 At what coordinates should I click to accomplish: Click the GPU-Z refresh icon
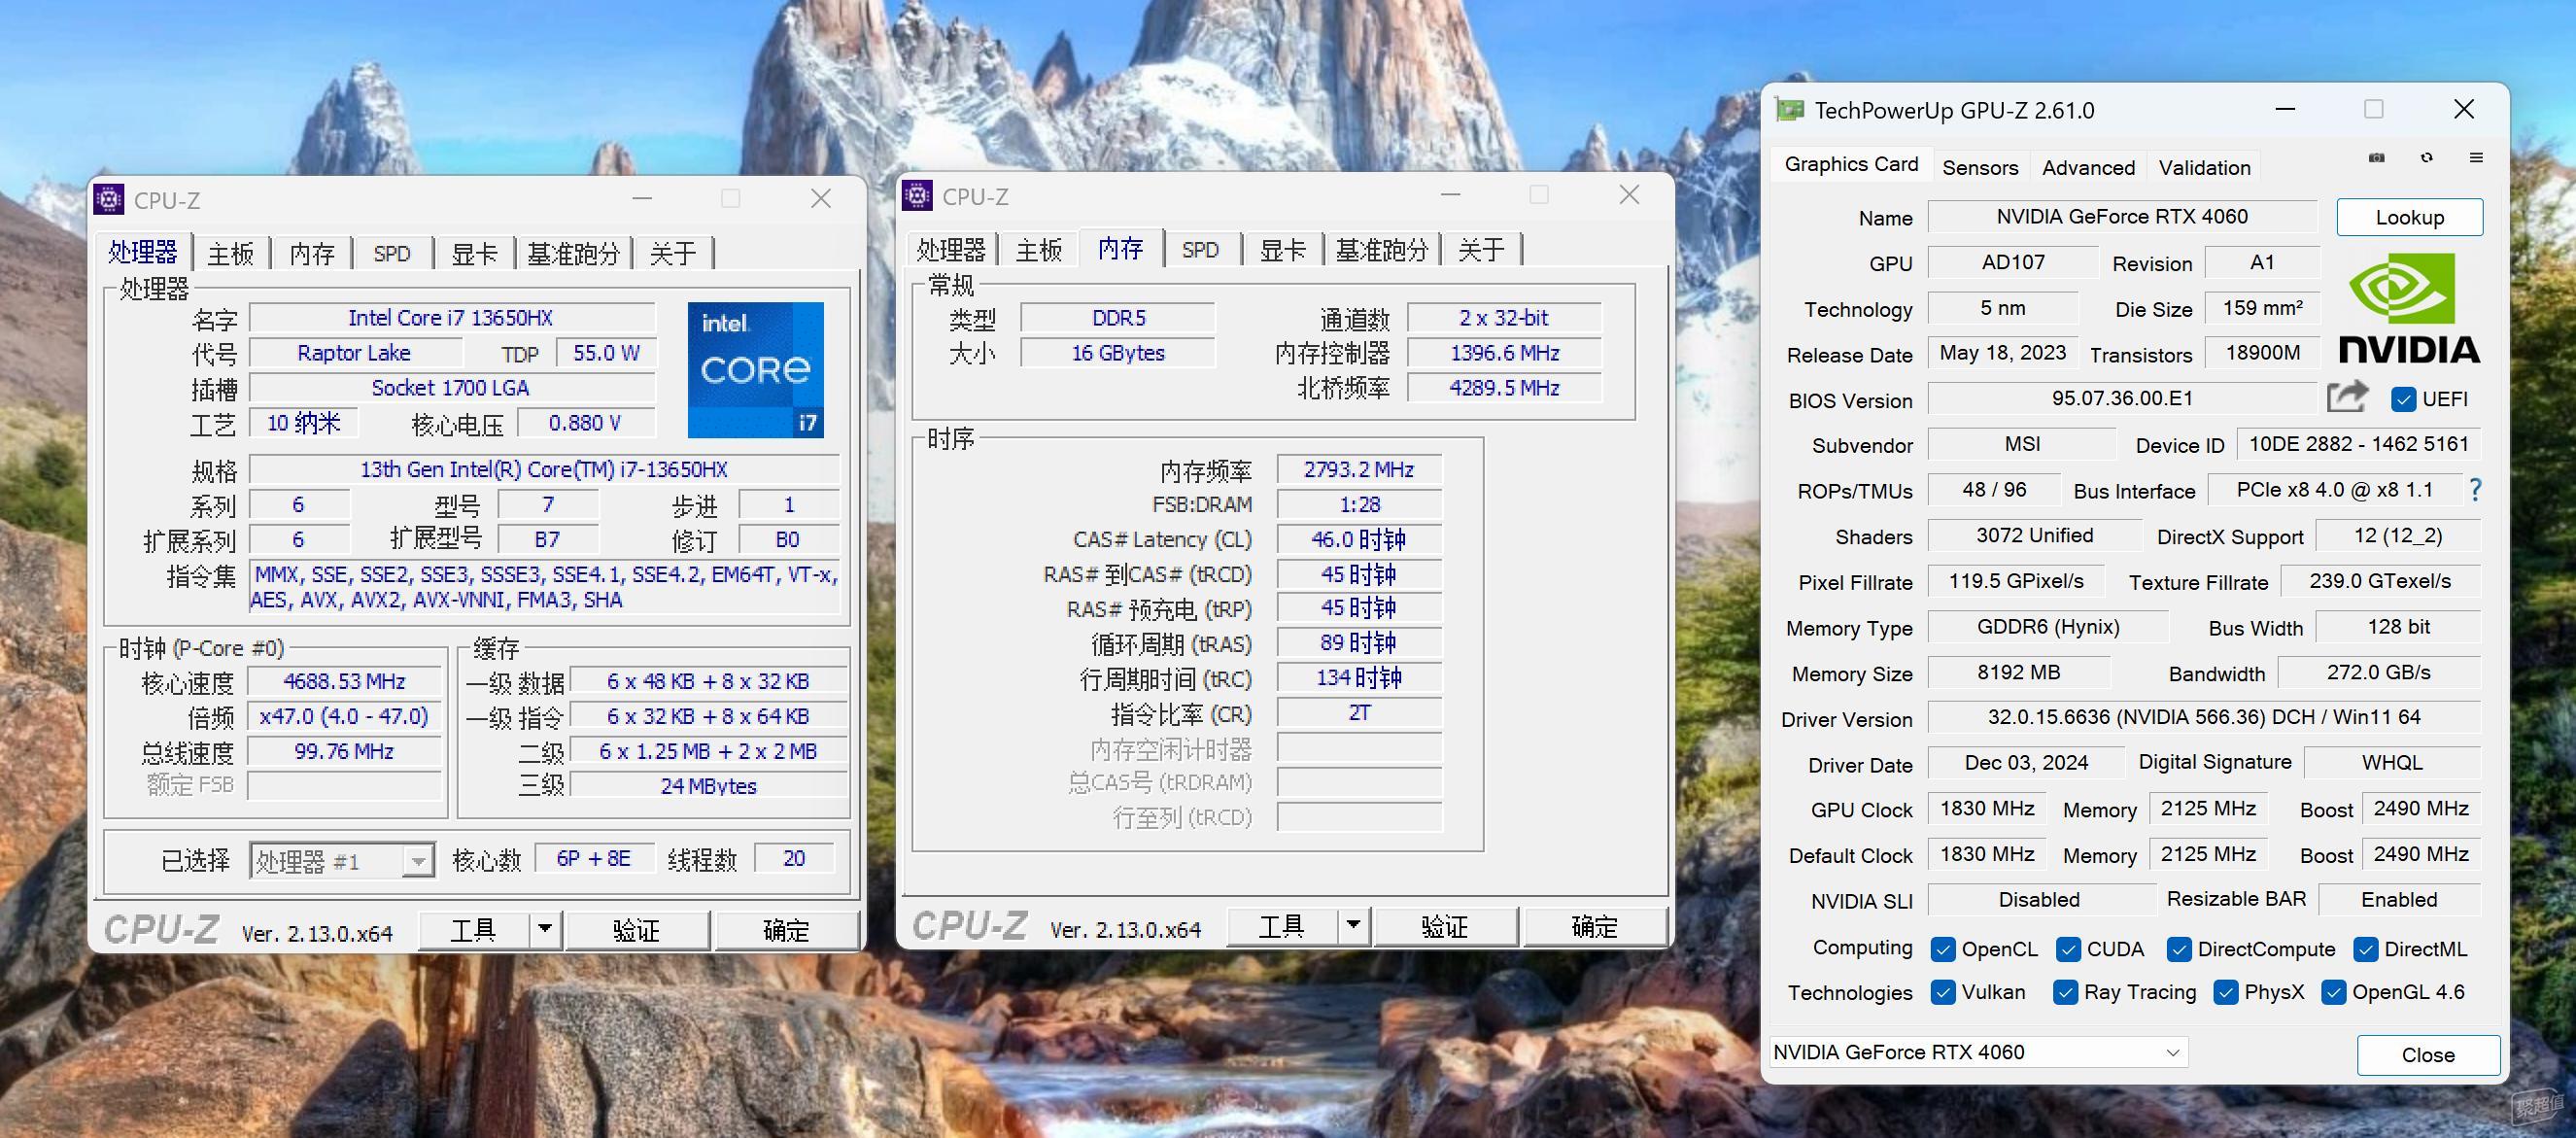(2427, 158)
